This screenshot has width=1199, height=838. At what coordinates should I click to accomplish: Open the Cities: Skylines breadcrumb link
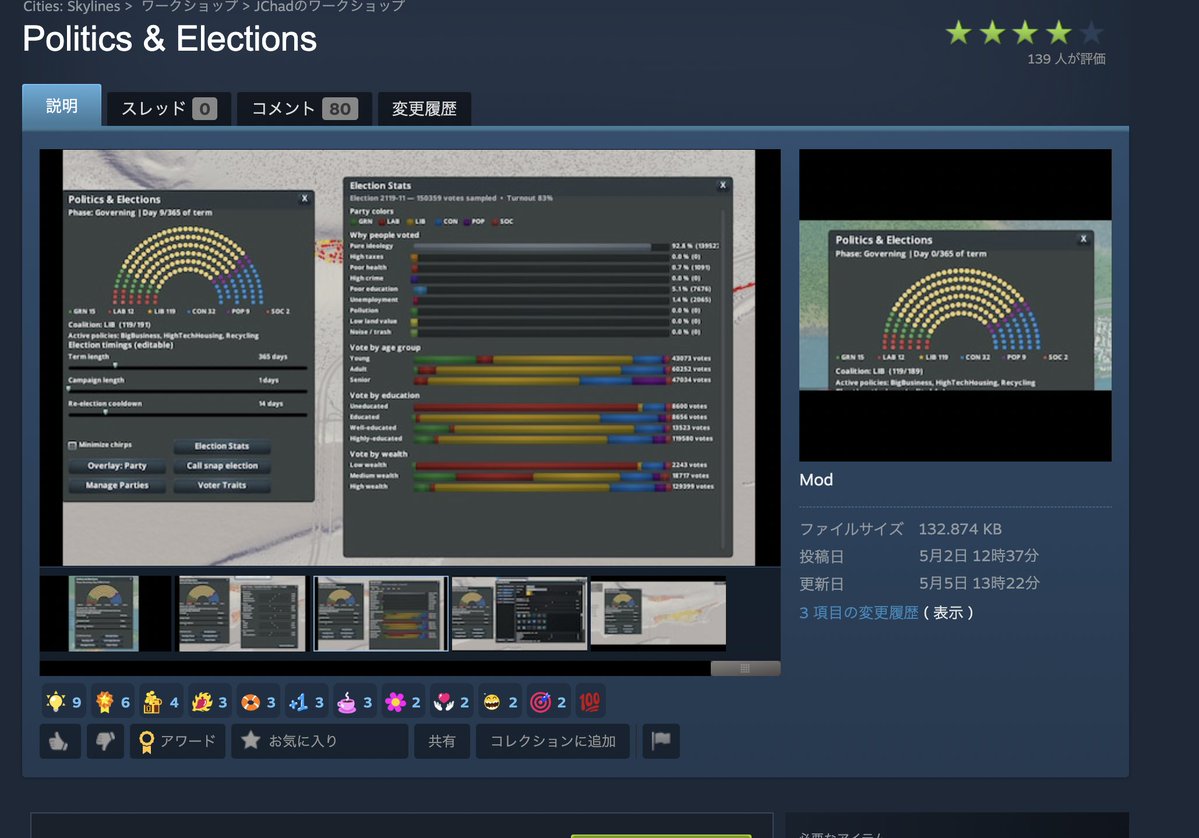tap(72, 7)
